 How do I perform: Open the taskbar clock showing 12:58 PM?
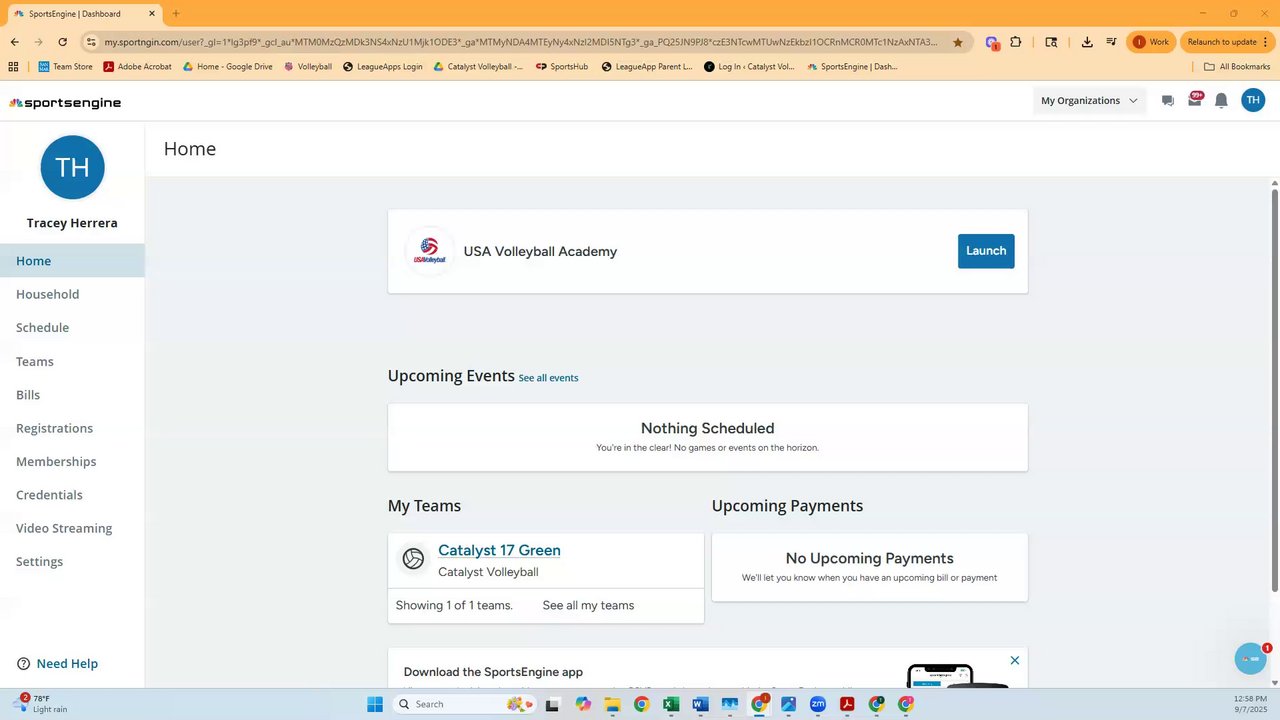(1250, 704)
